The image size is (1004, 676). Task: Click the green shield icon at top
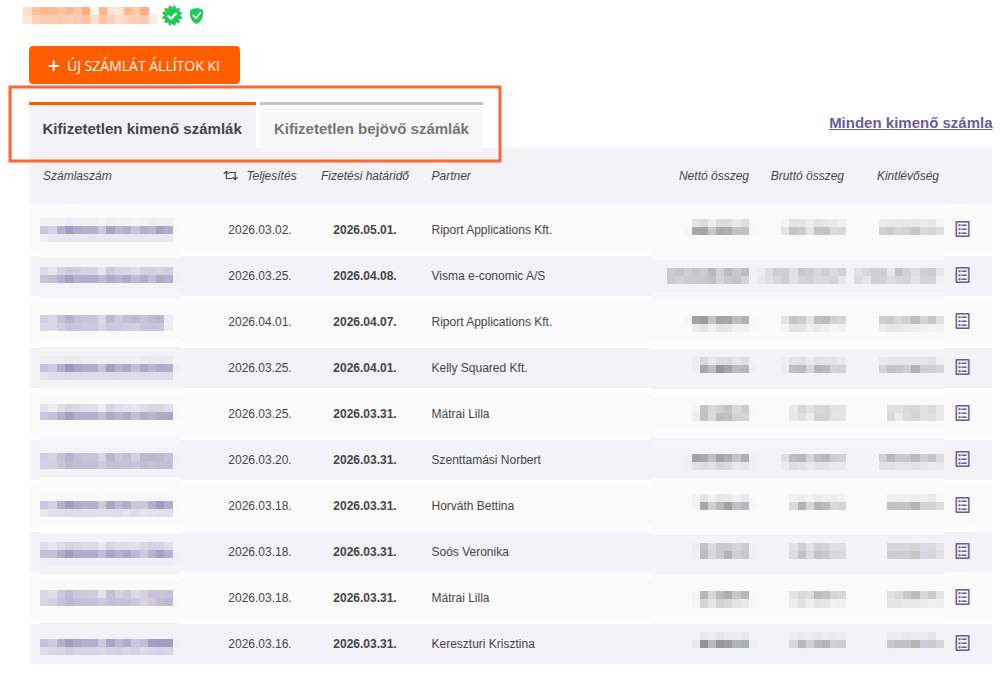pos(197,16)
